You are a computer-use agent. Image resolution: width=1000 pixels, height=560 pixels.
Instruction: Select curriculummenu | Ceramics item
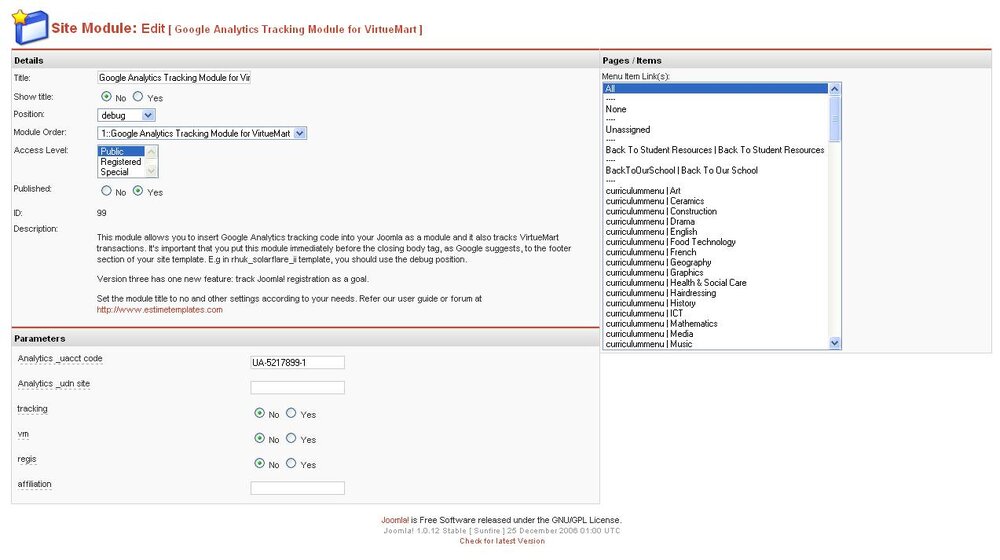715,201
